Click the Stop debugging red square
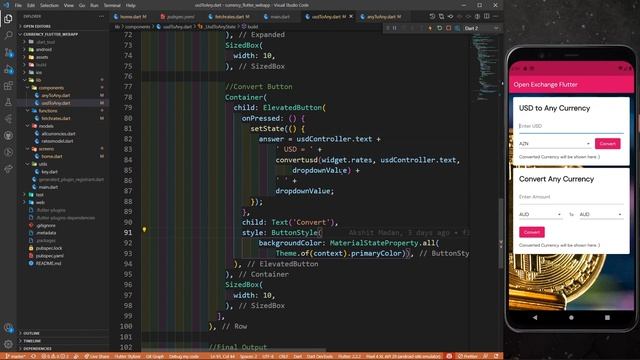The width and height of the screenshot is (640, 360). [448, 28]
